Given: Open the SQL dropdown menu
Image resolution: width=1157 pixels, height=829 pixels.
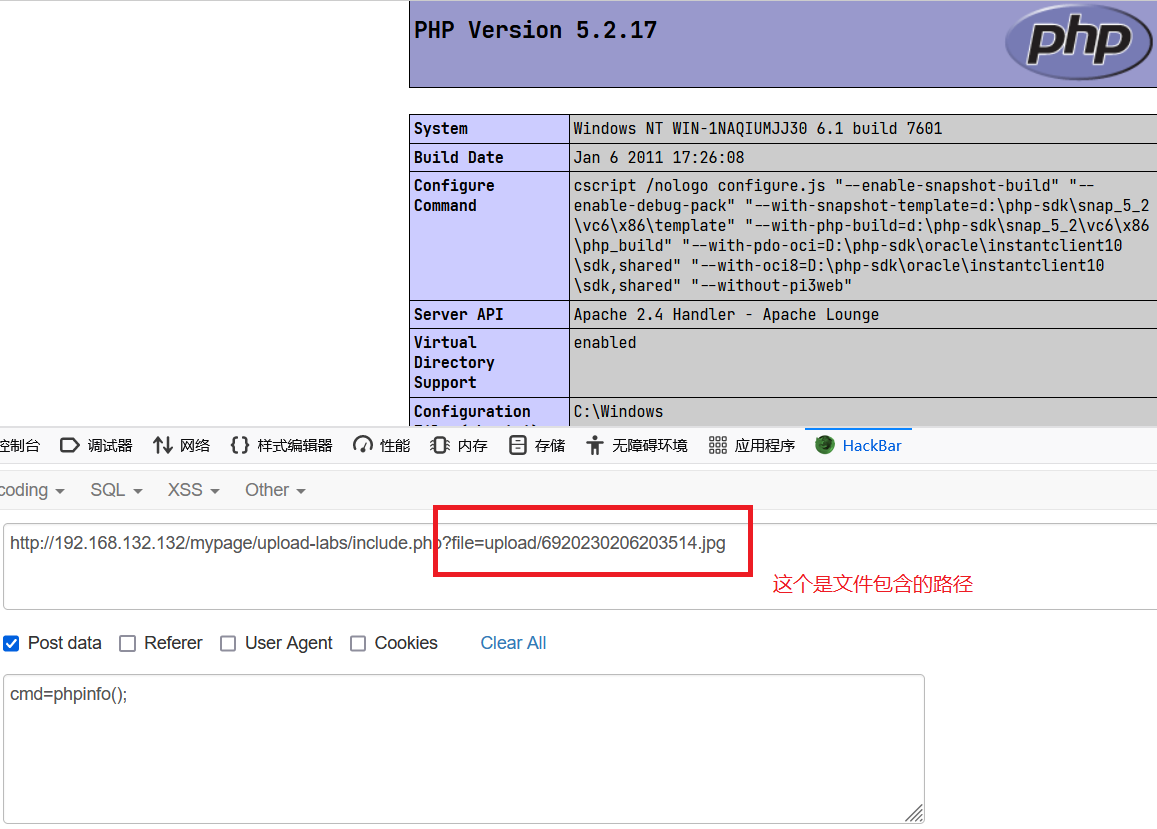Looking at the screenshot, I should coord(116,490).
